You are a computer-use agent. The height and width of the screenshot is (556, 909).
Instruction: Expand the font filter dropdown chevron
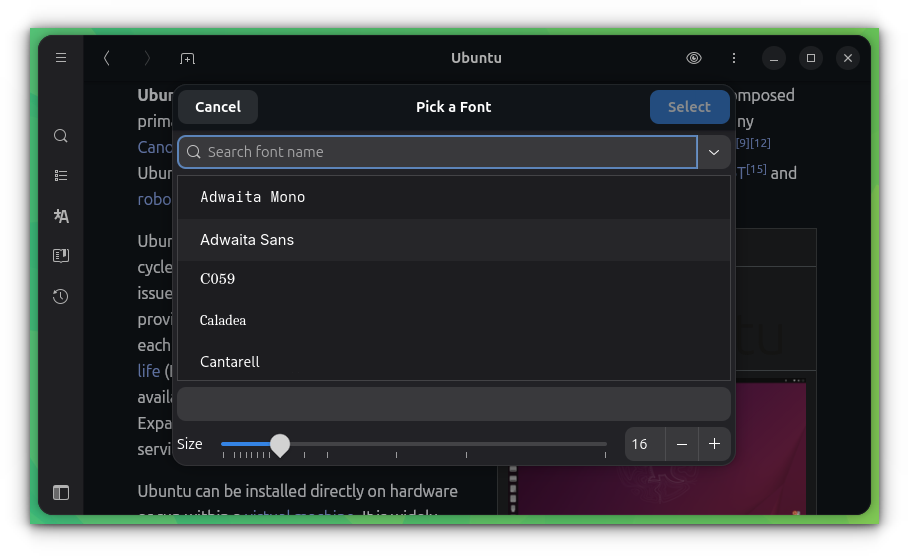pyautogui.click(x=714, y=152)
